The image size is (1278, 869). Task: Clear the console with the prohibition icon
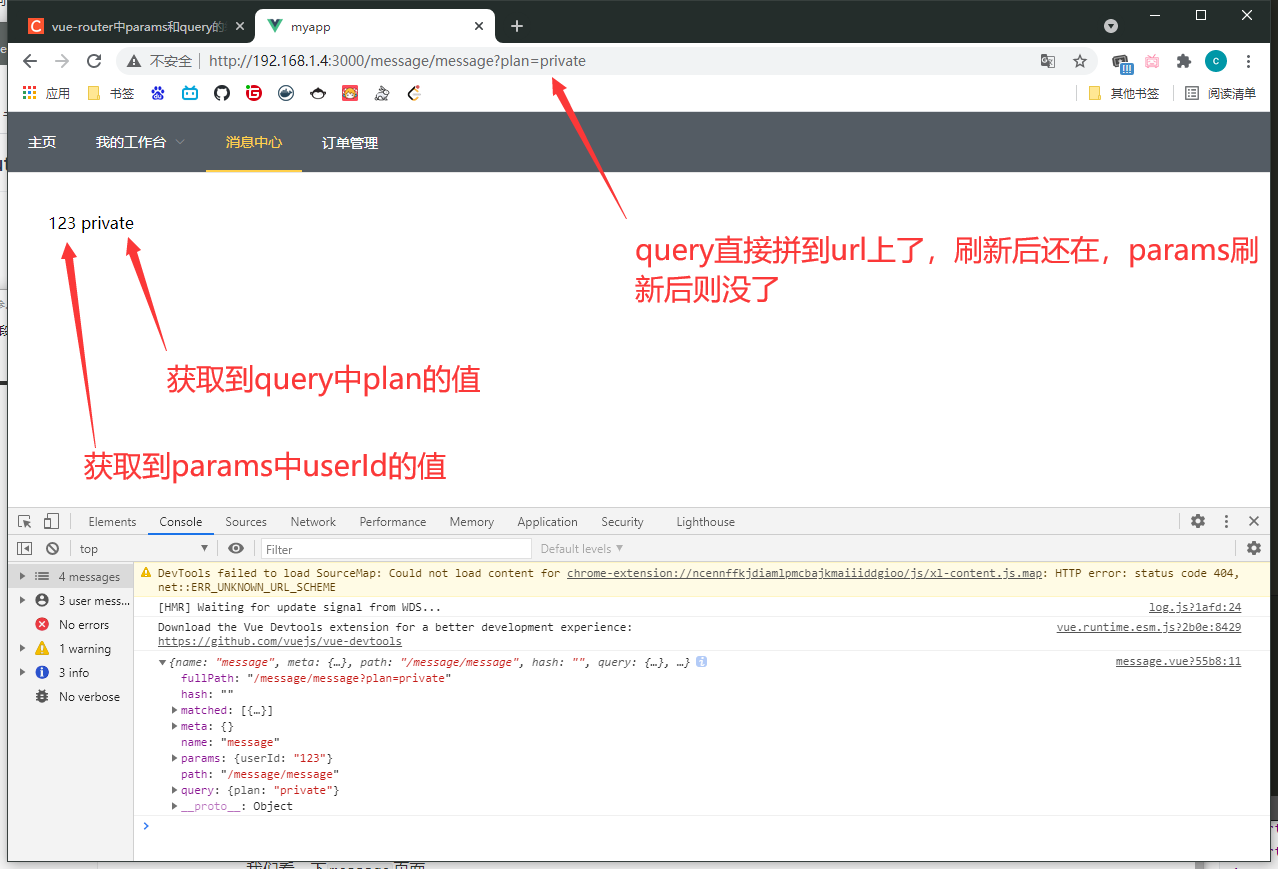[x=53, y=548]
